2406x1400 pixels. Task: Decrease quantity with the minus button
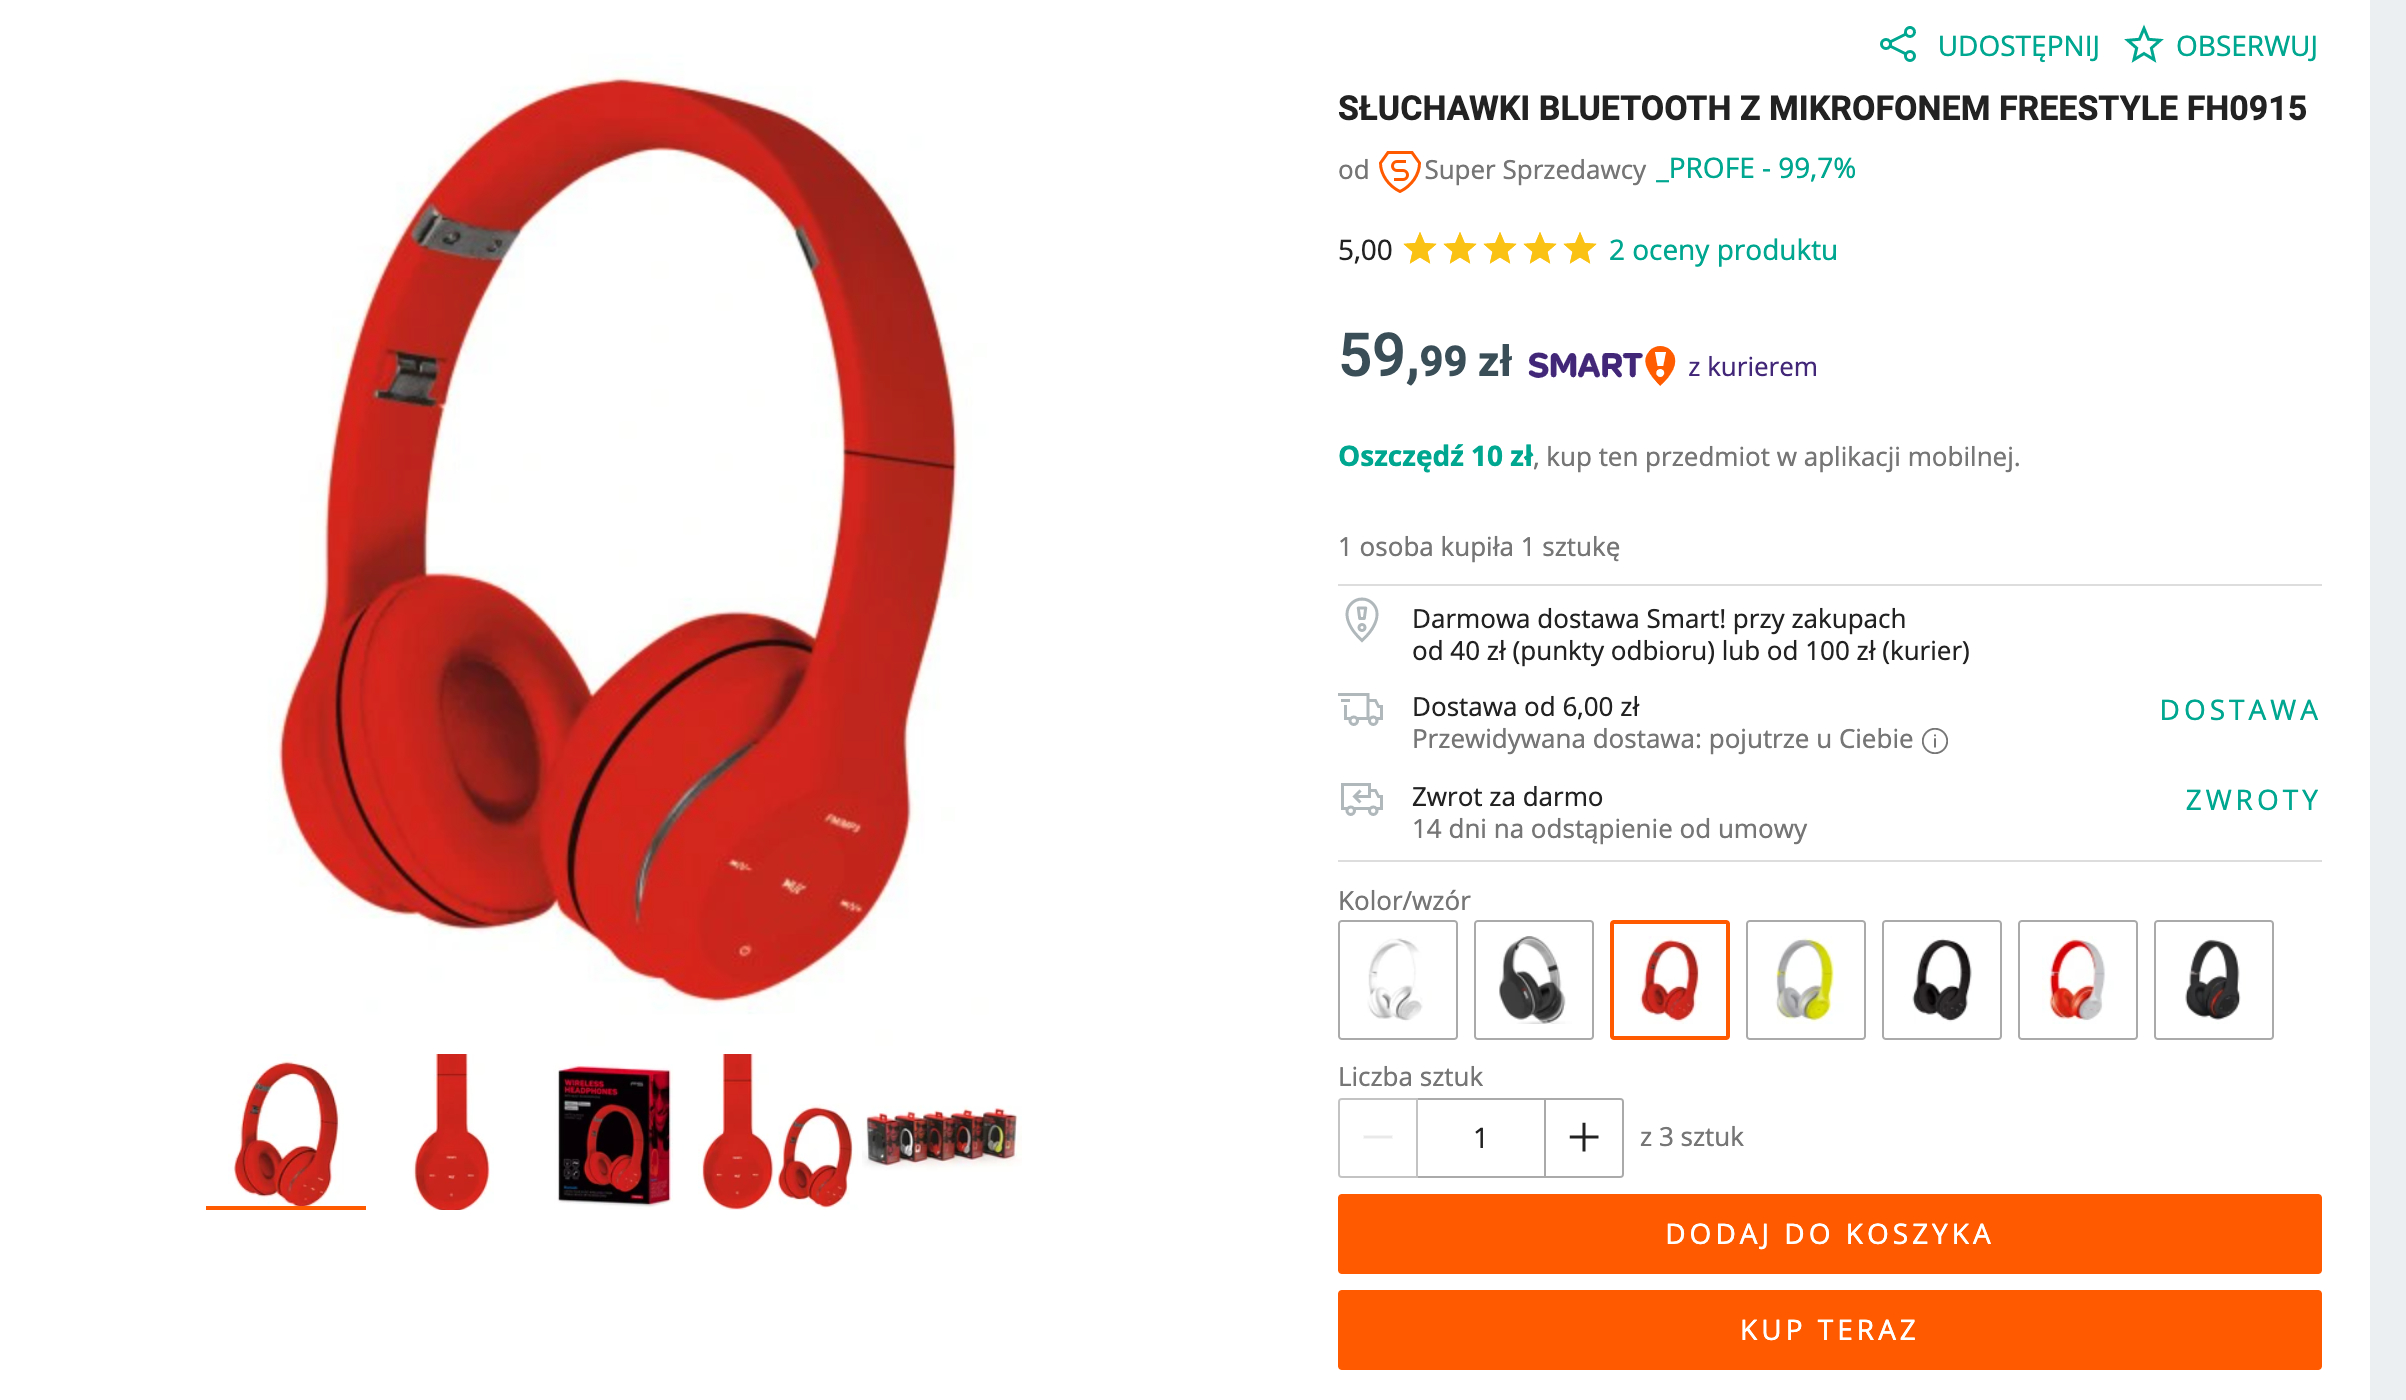point(1378,1137)
